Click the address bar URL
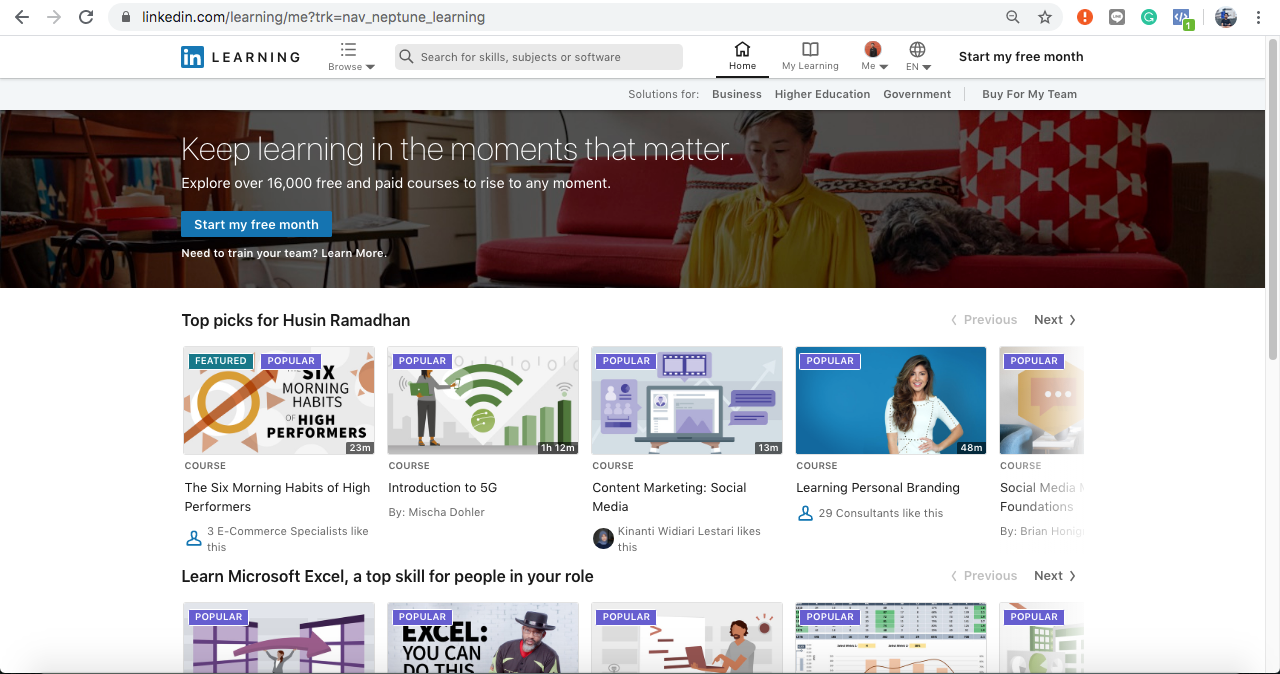 (x=313, y=17)
